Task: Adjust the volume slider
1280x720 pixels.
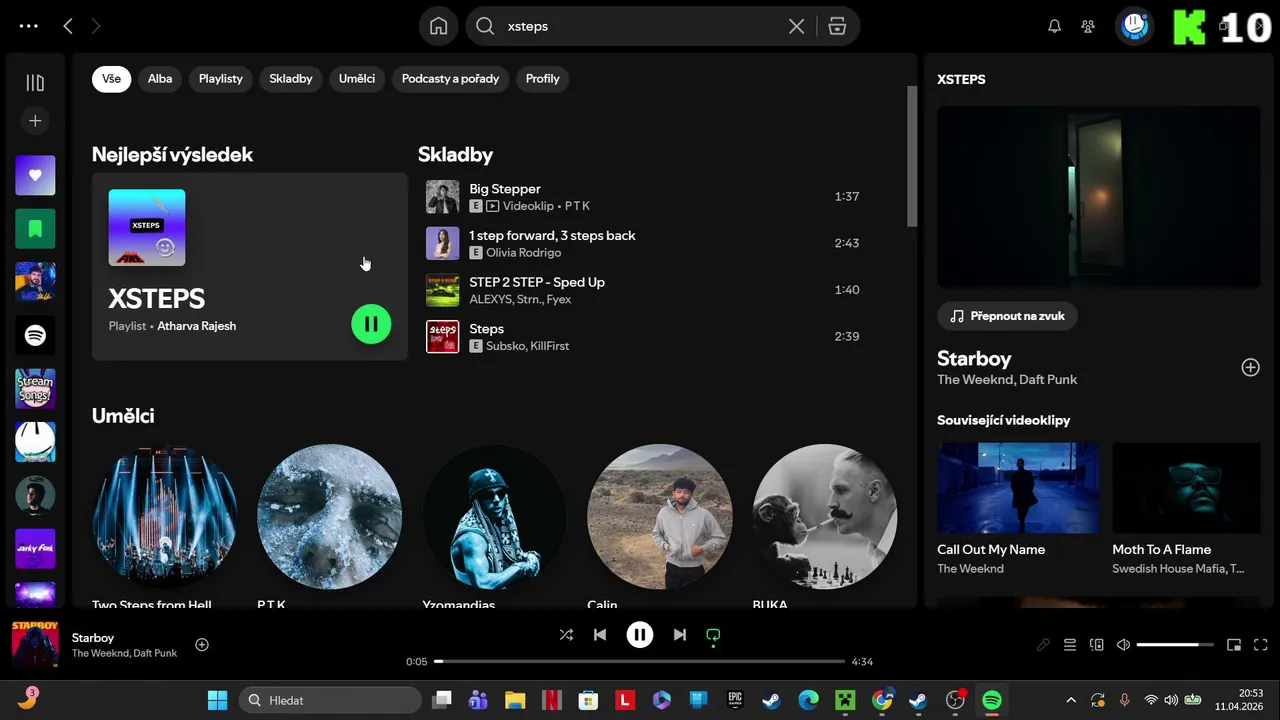Action: [1175, 645]
